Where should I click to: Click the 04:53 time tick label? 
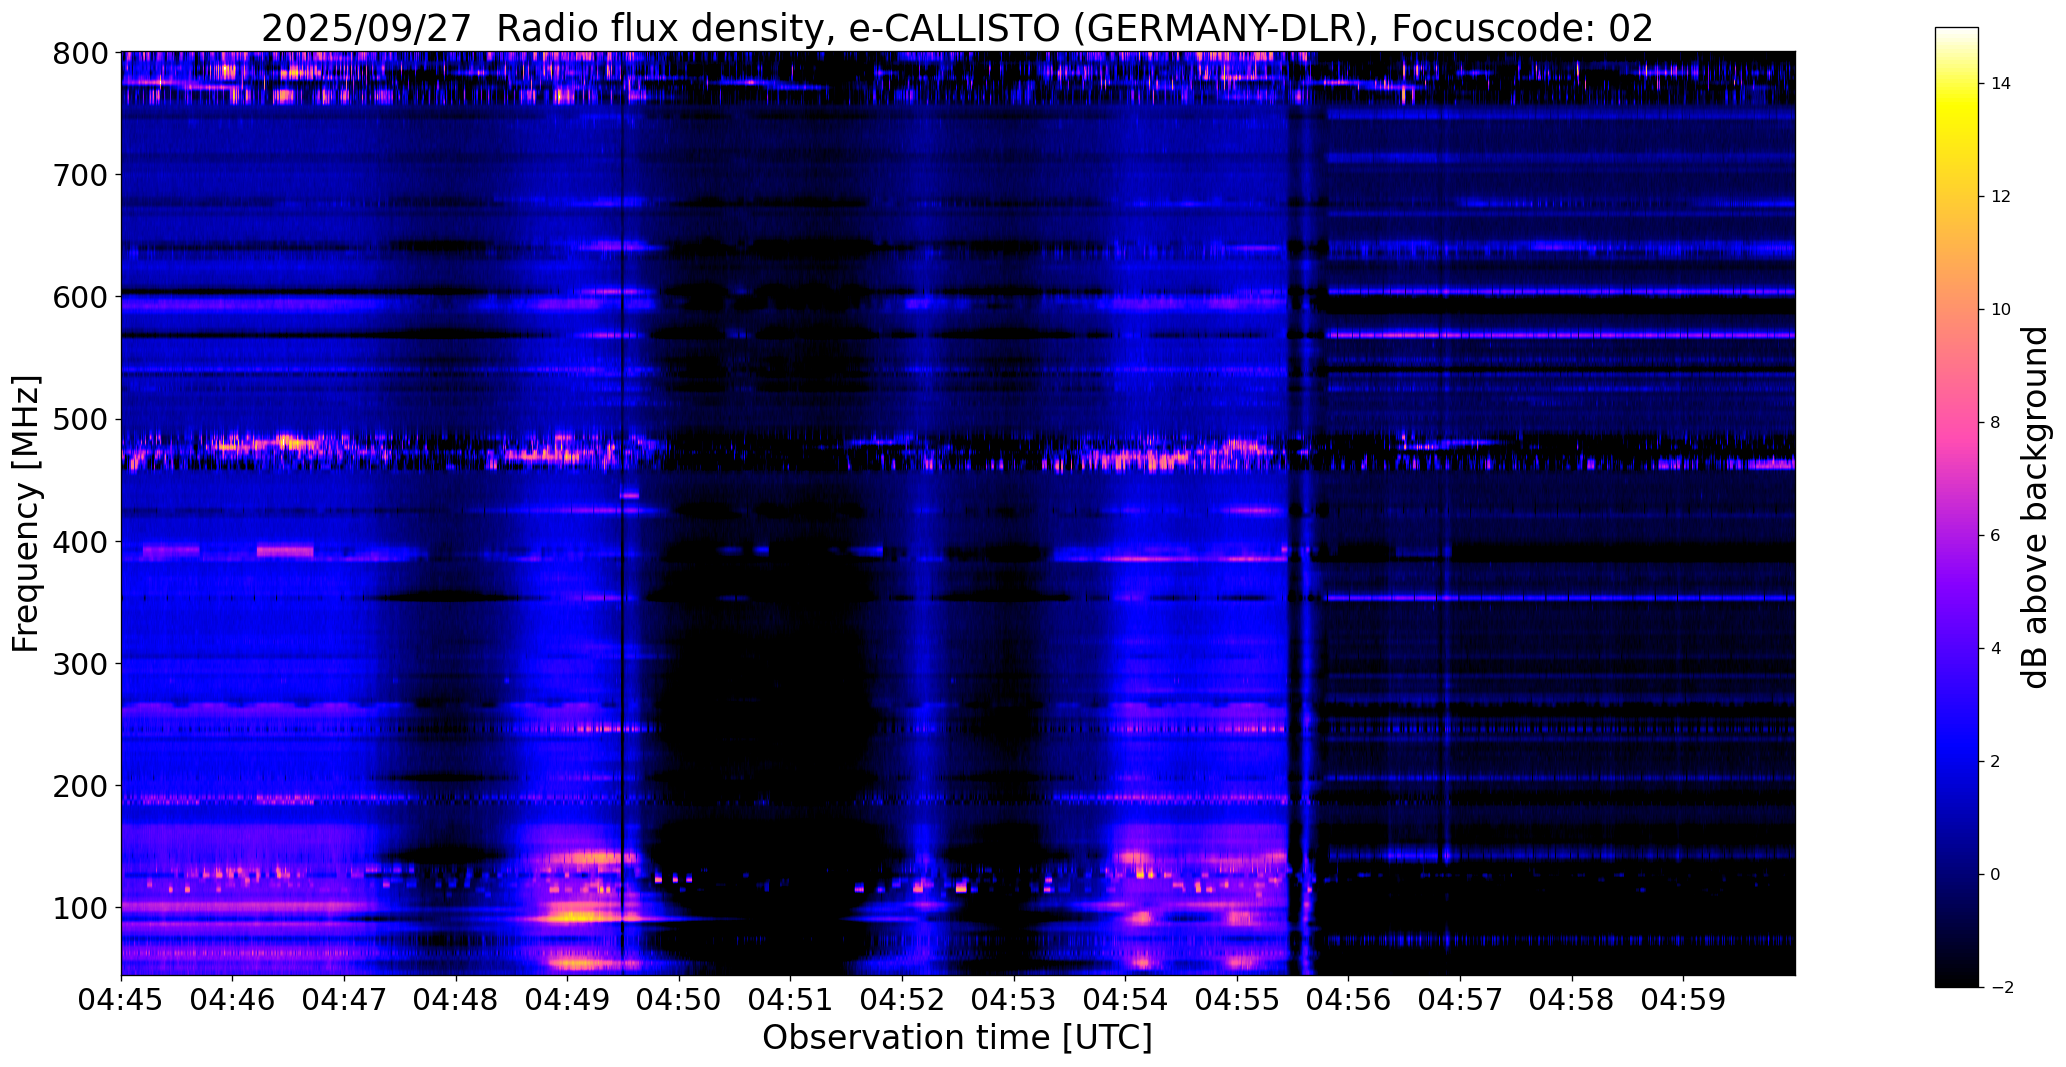pos(1014,1001)
